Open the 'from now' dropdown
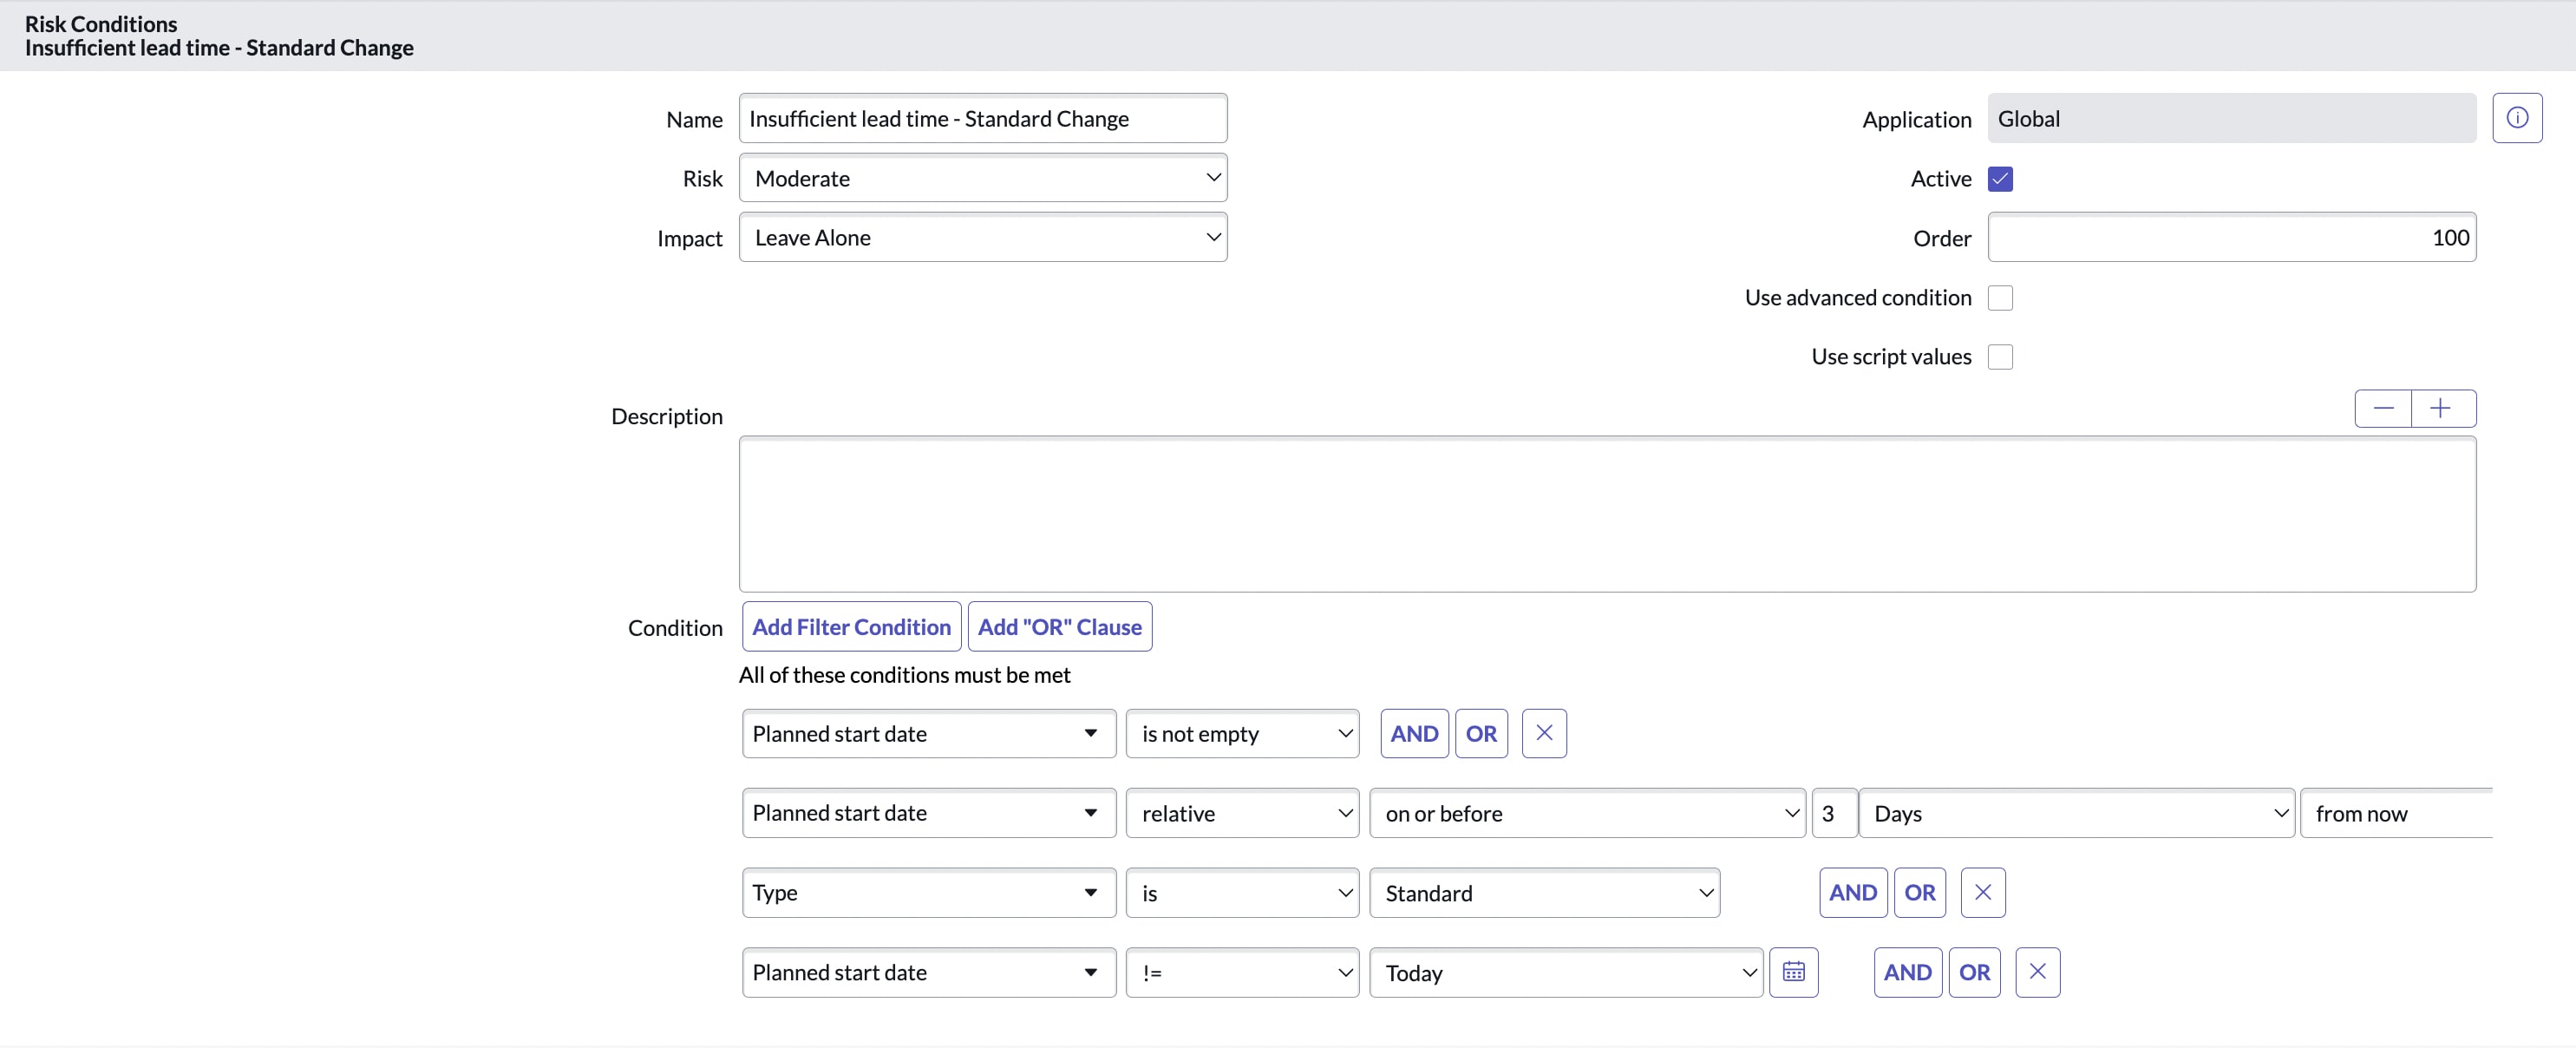The width and height of the screenshot is (2576, 1048). [2396, 813]
